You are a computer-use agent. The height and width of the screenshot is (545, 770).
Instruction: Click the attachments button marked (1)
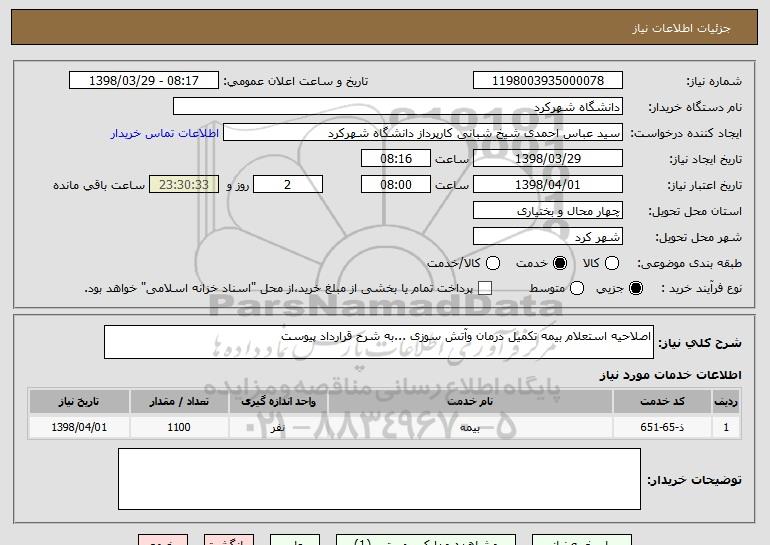(x=426, y=540)
